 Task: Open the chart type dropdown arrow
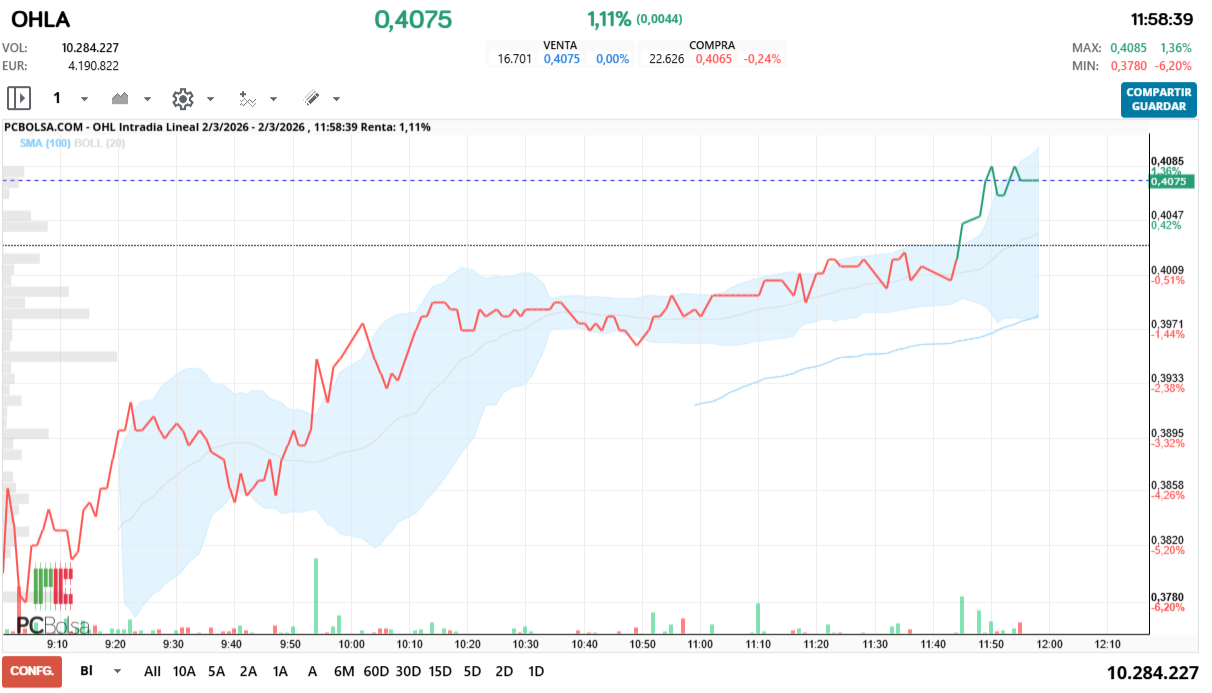147,99
